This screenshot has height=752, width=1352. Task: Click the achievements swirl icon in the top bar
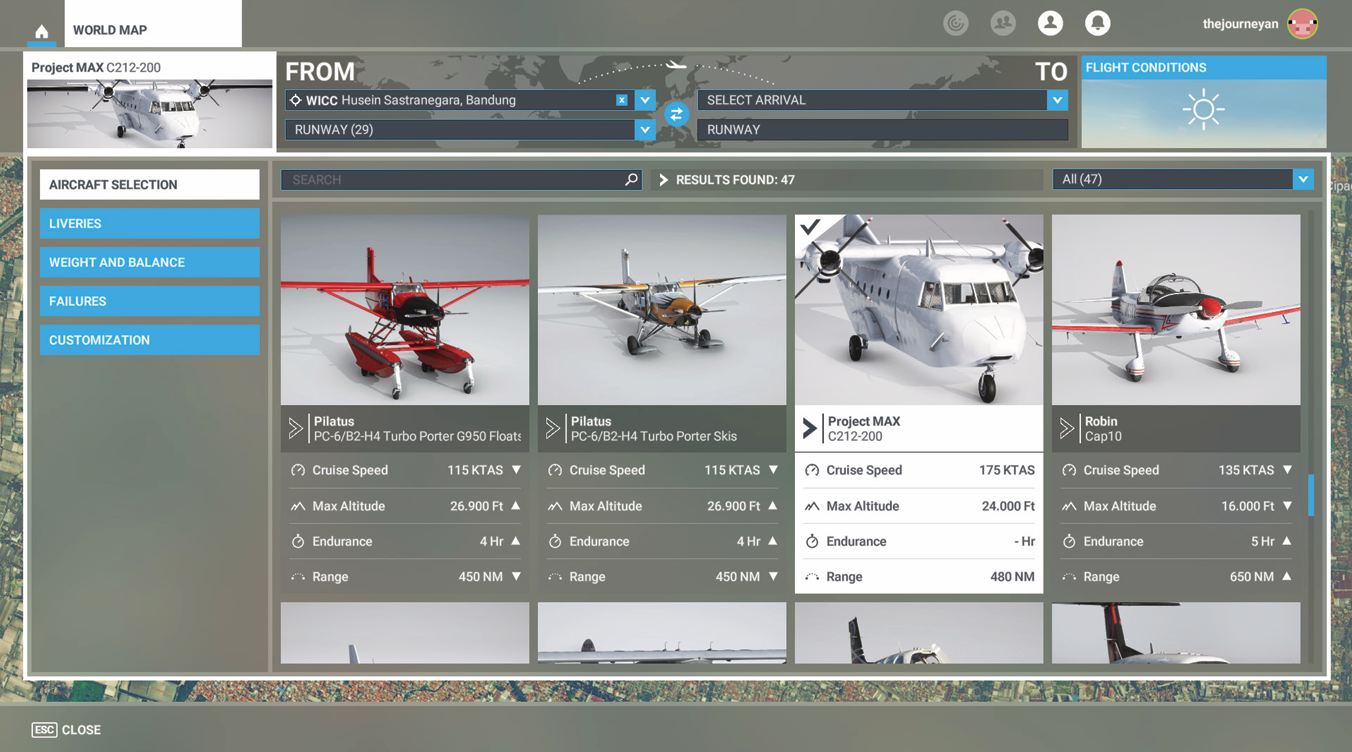956,23
